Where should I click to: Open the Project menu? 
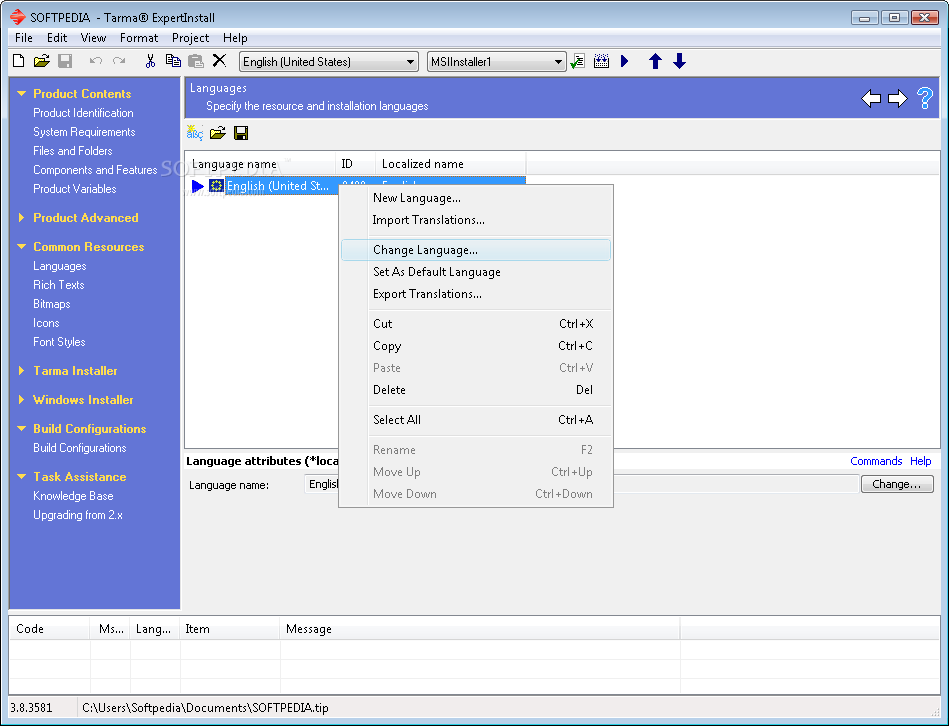pos(190,38)
